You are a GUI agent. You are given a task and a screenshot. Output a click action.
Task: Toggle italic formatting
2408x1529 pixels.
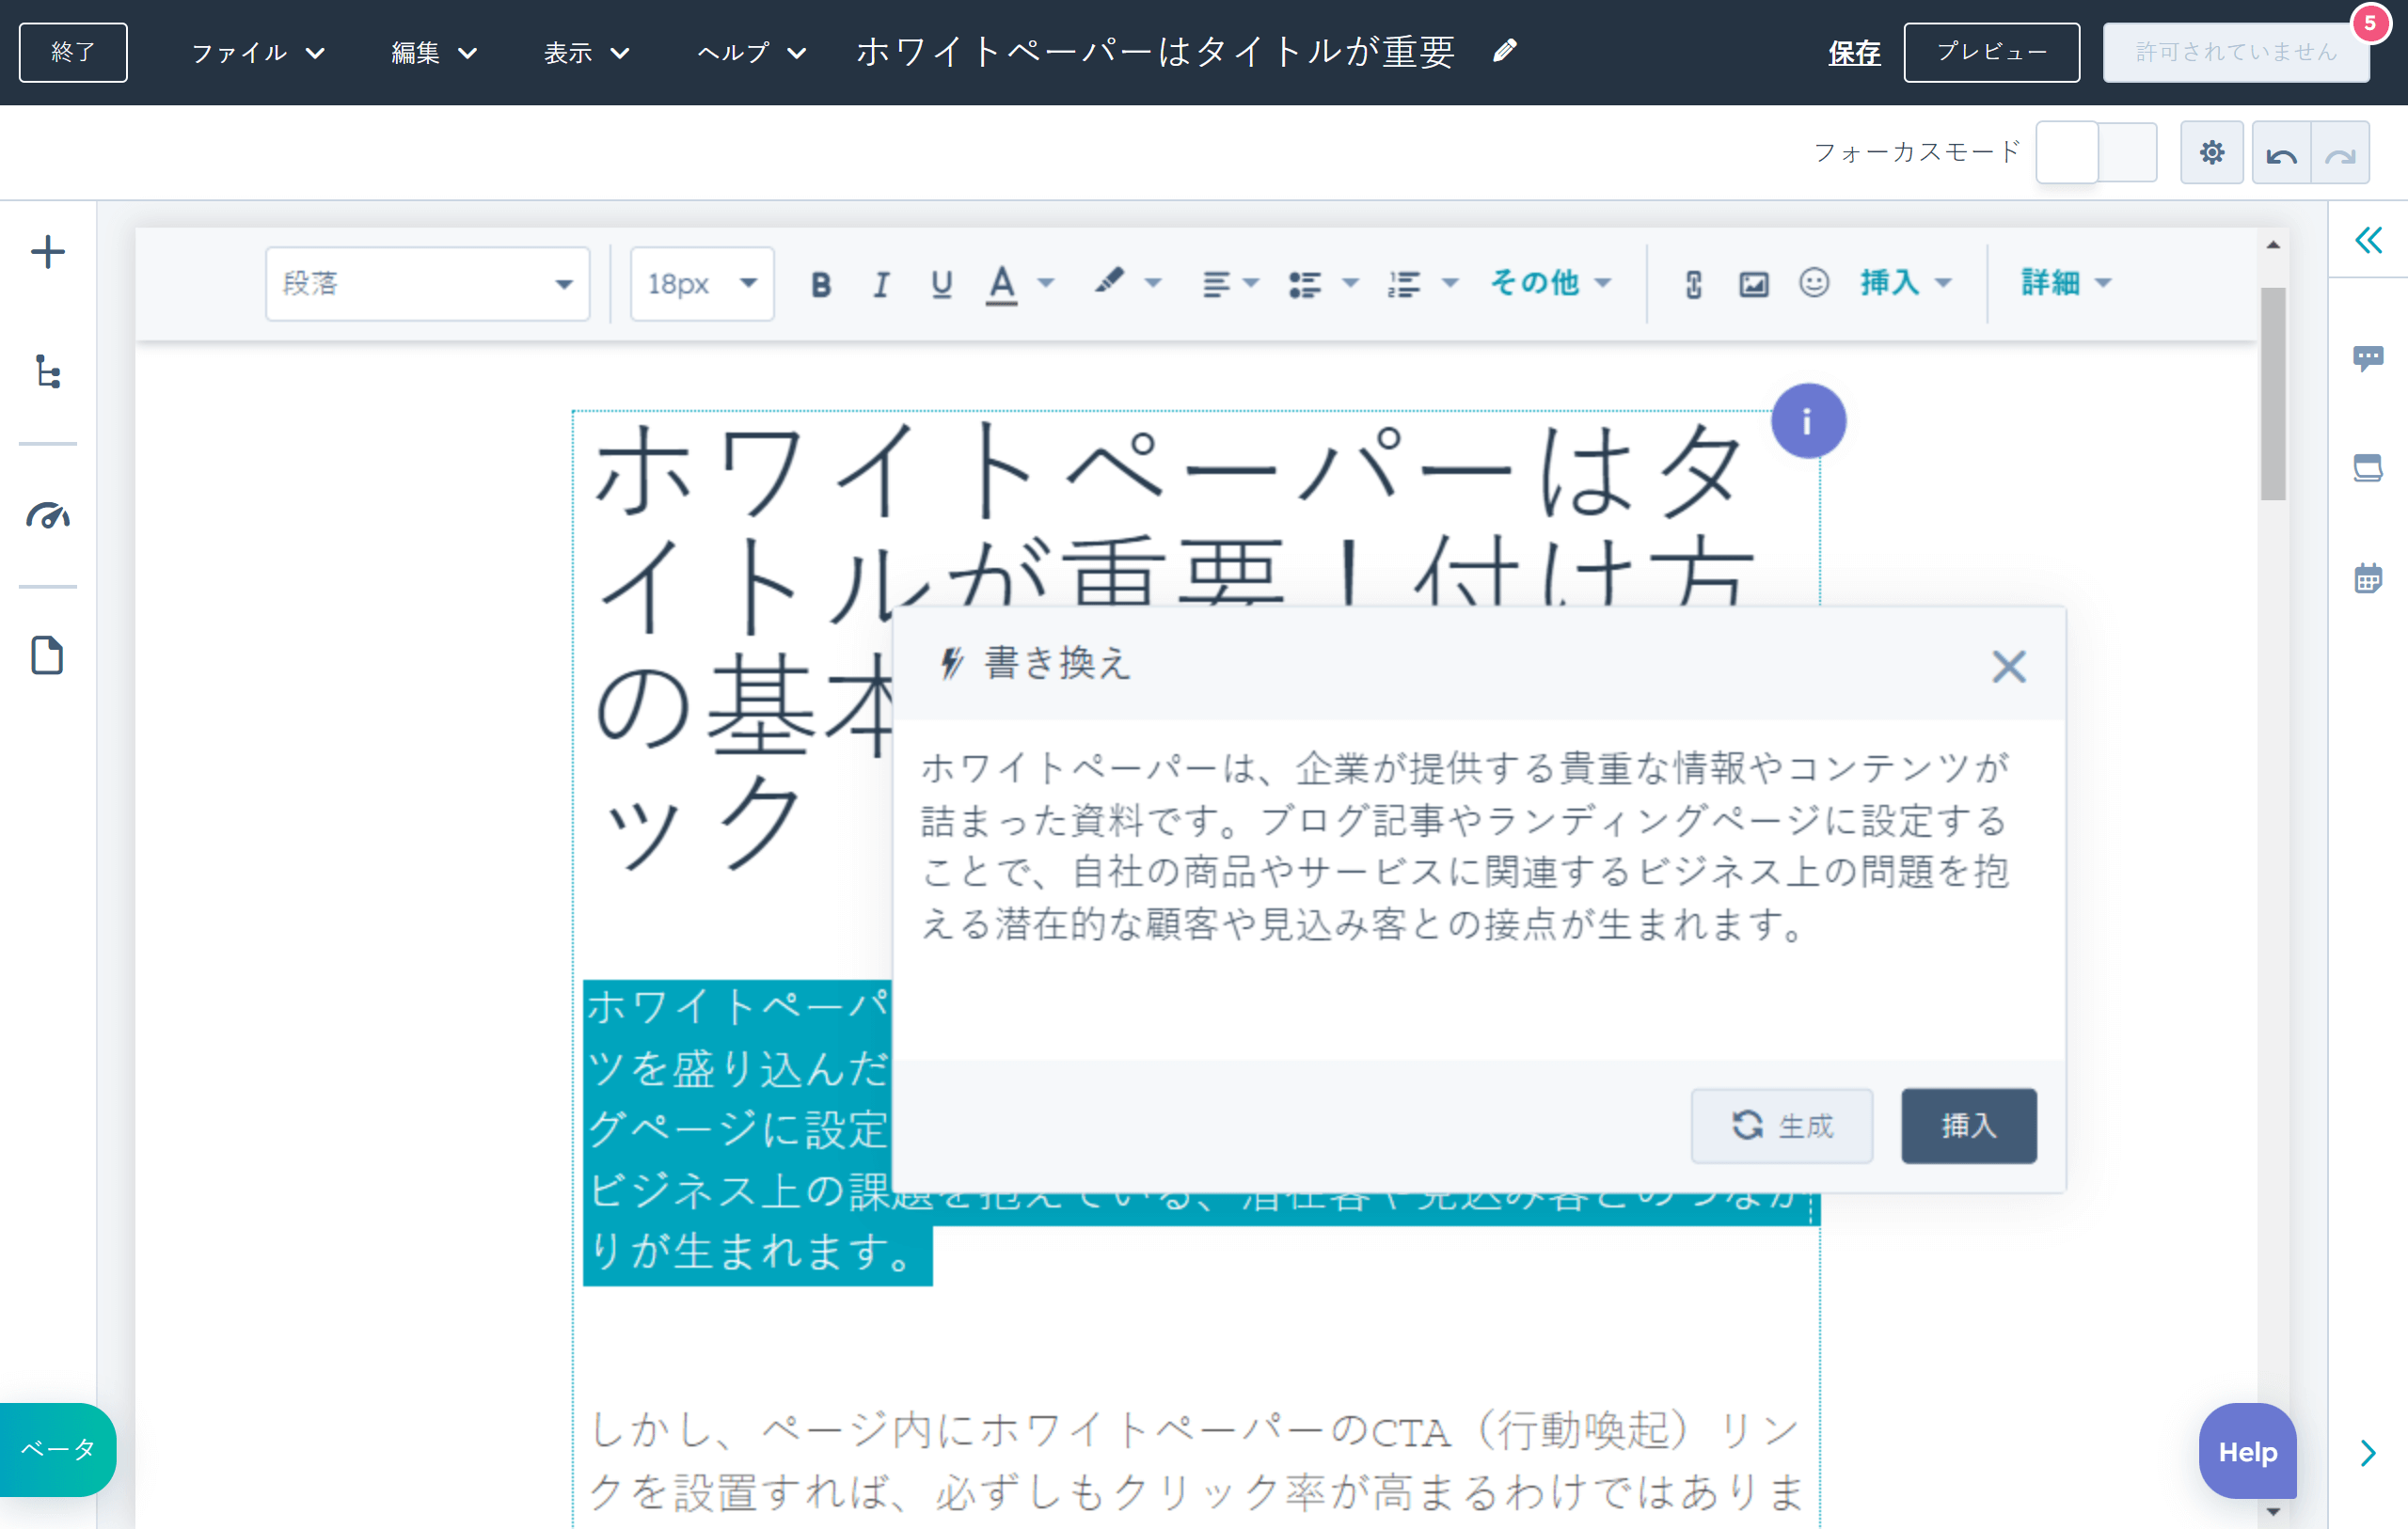[x=881, y=284]
